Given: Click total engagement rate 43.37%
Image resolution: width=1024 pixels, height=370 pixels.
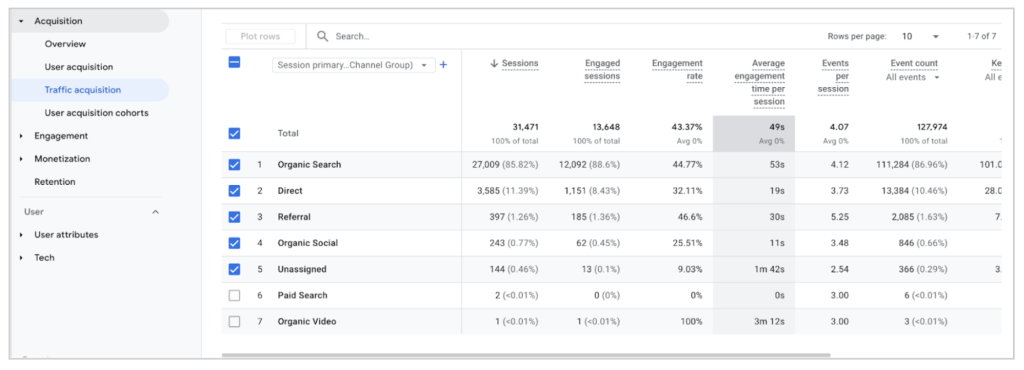Looking at the screenshot, I should 688,127.
